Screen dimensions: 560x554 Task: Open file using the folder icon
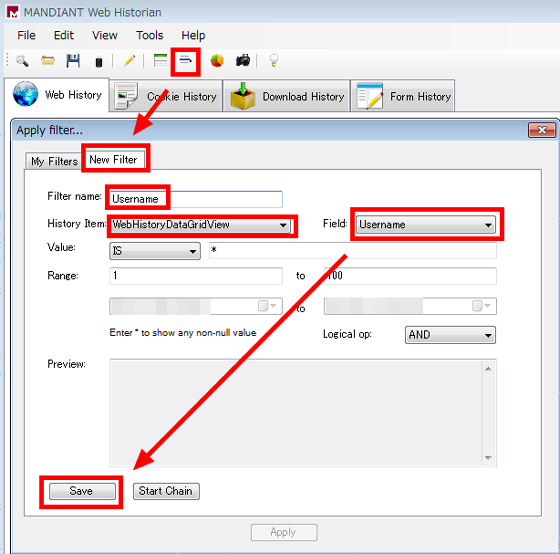tap(48, 61)
